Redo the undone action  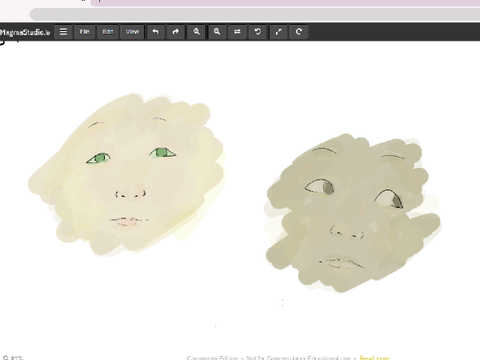pos(176,32)
